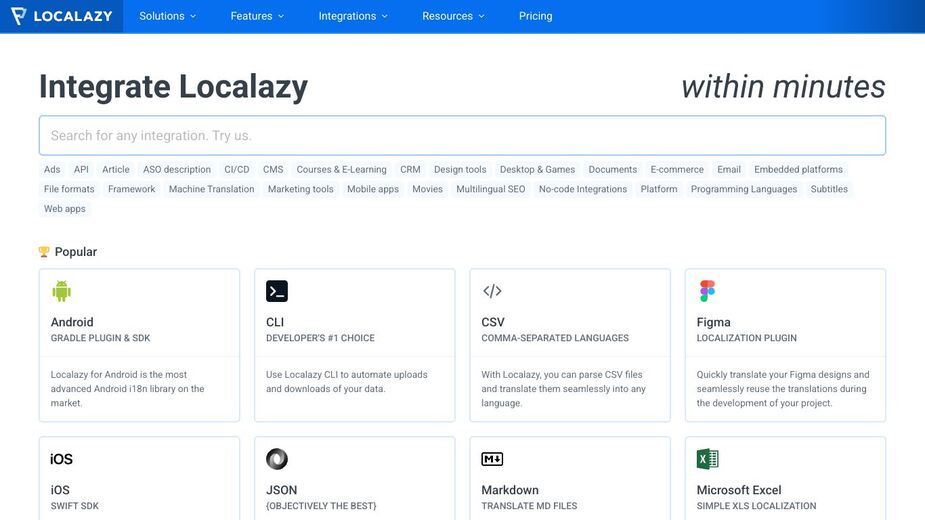Open the Integrations dropdown menu

(353, 16)
